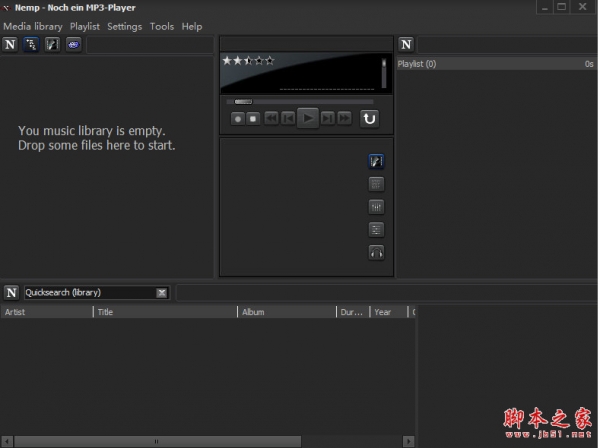Open the equalizer panel icon
This screenshot has height=448, width=600.
pyautogui.click(x=376, y=207)
